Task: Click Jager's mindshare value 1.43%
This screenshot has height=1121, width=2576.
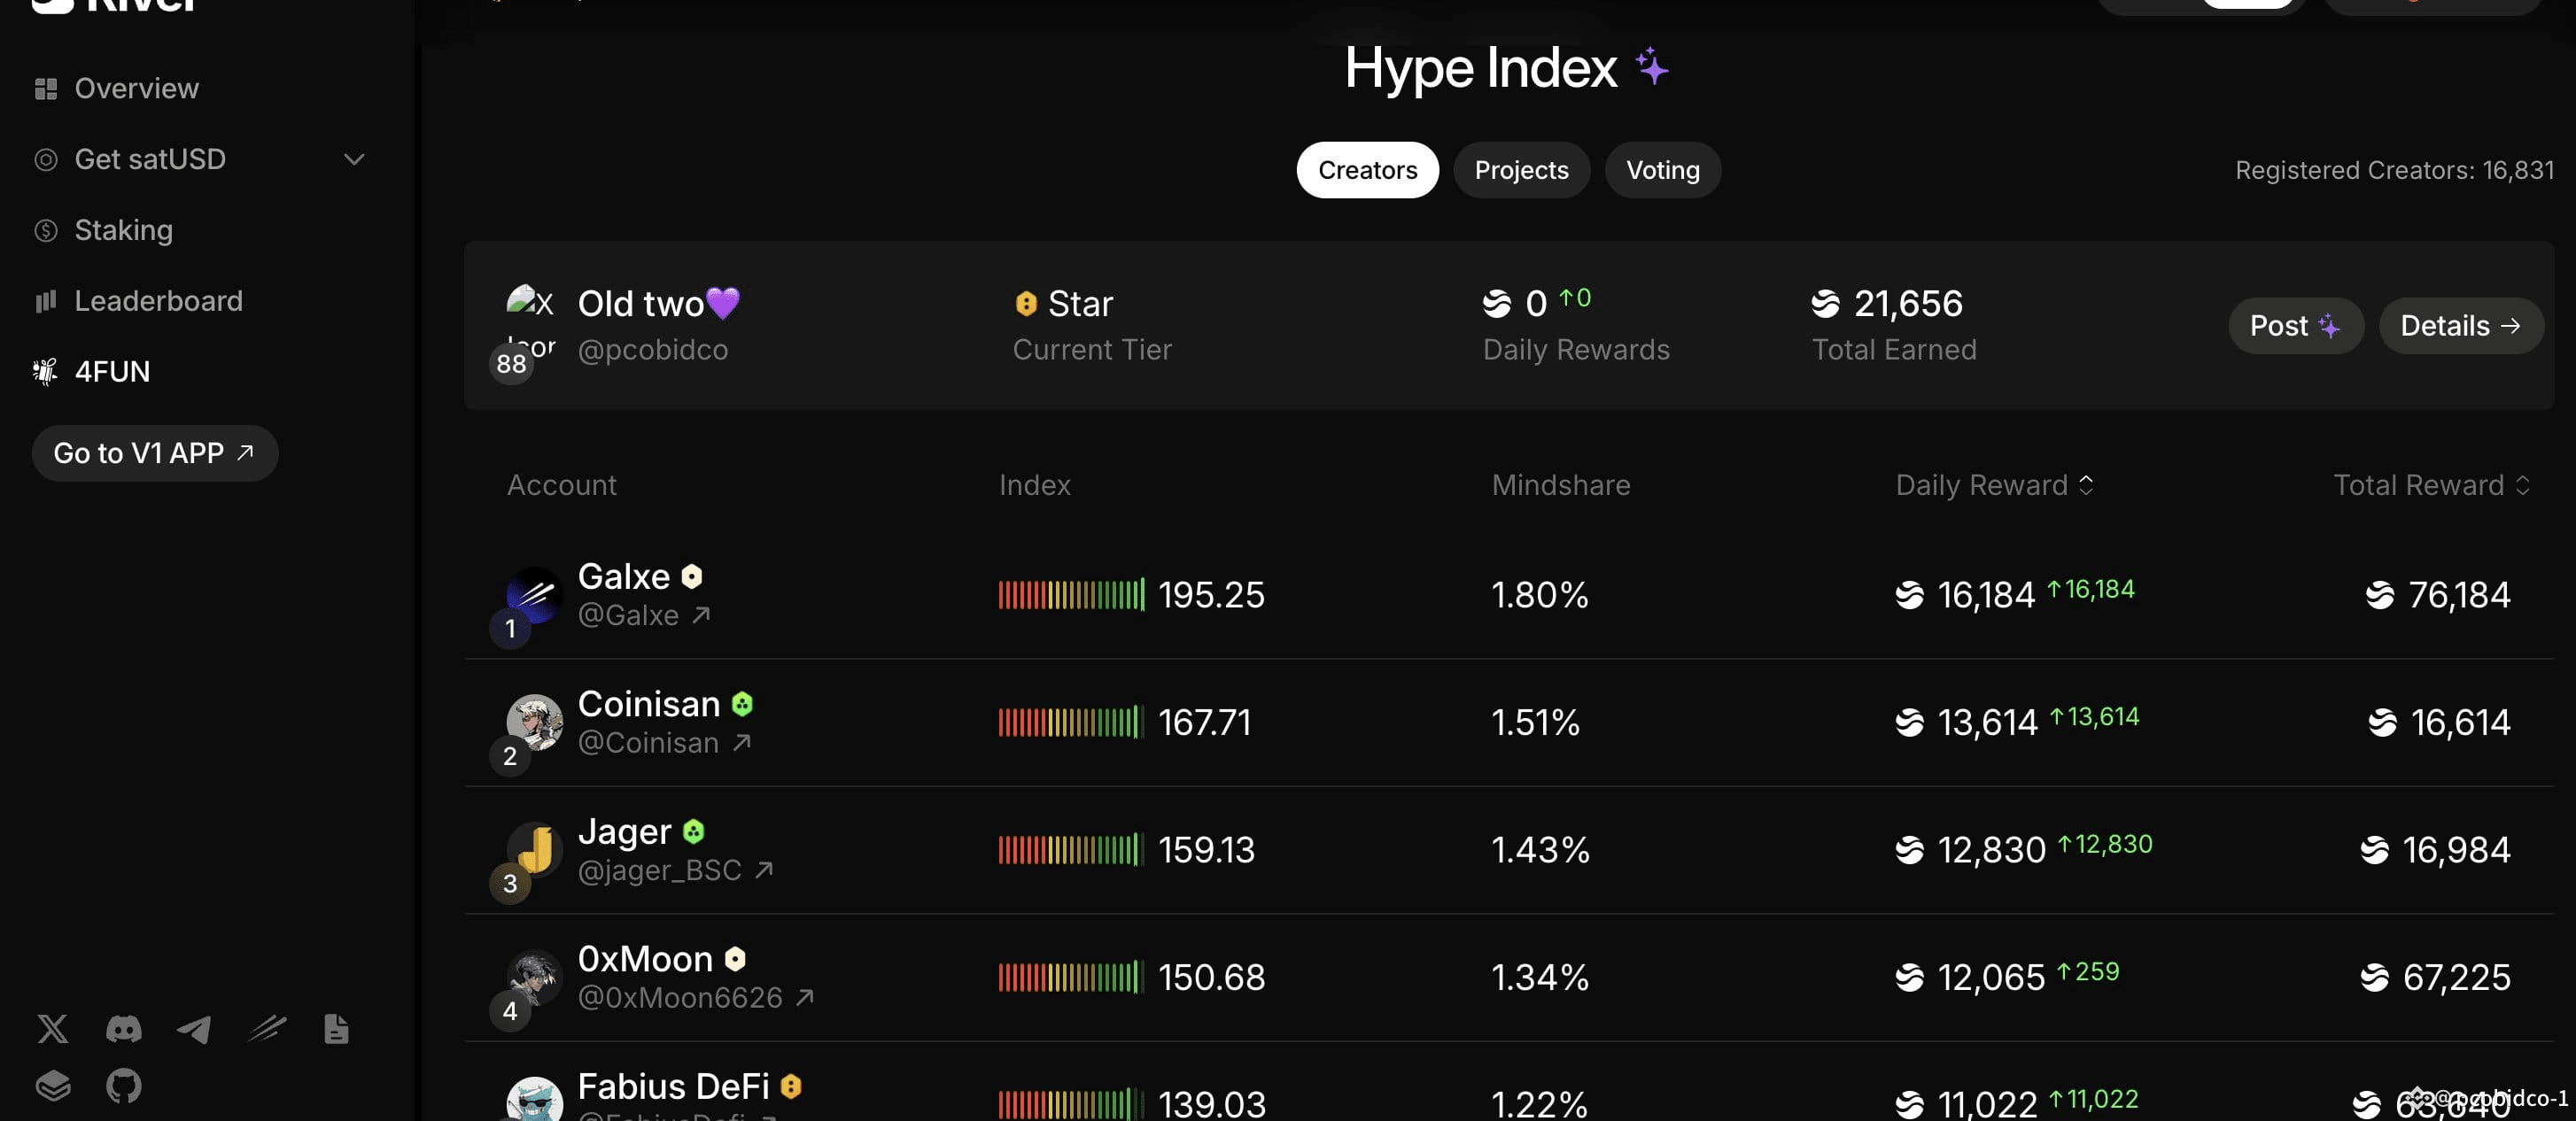Action: (1541, 850)
